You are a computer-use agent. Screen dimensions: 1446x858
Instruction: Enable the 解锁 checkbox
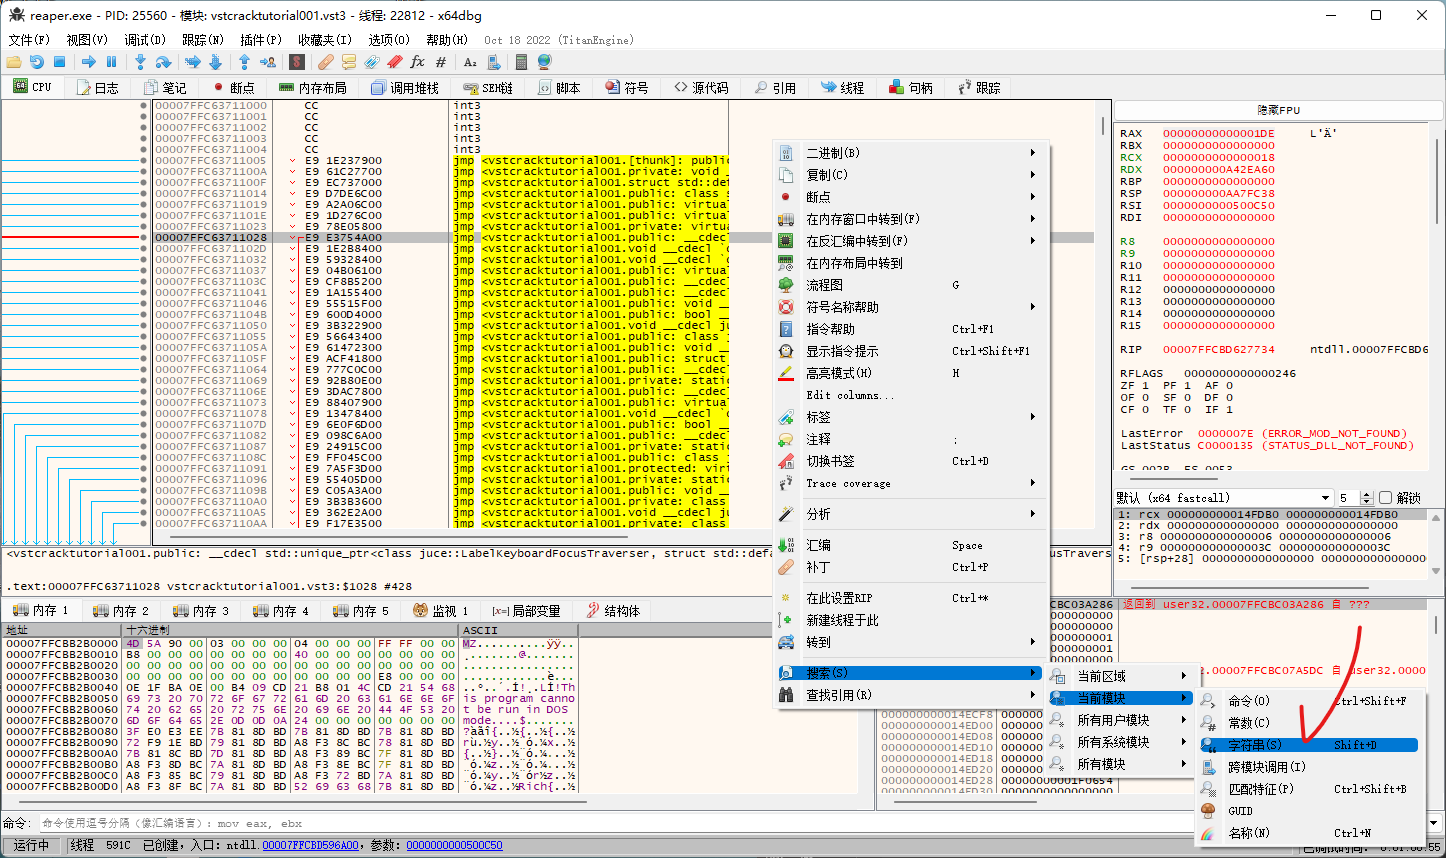[1385, 498]
